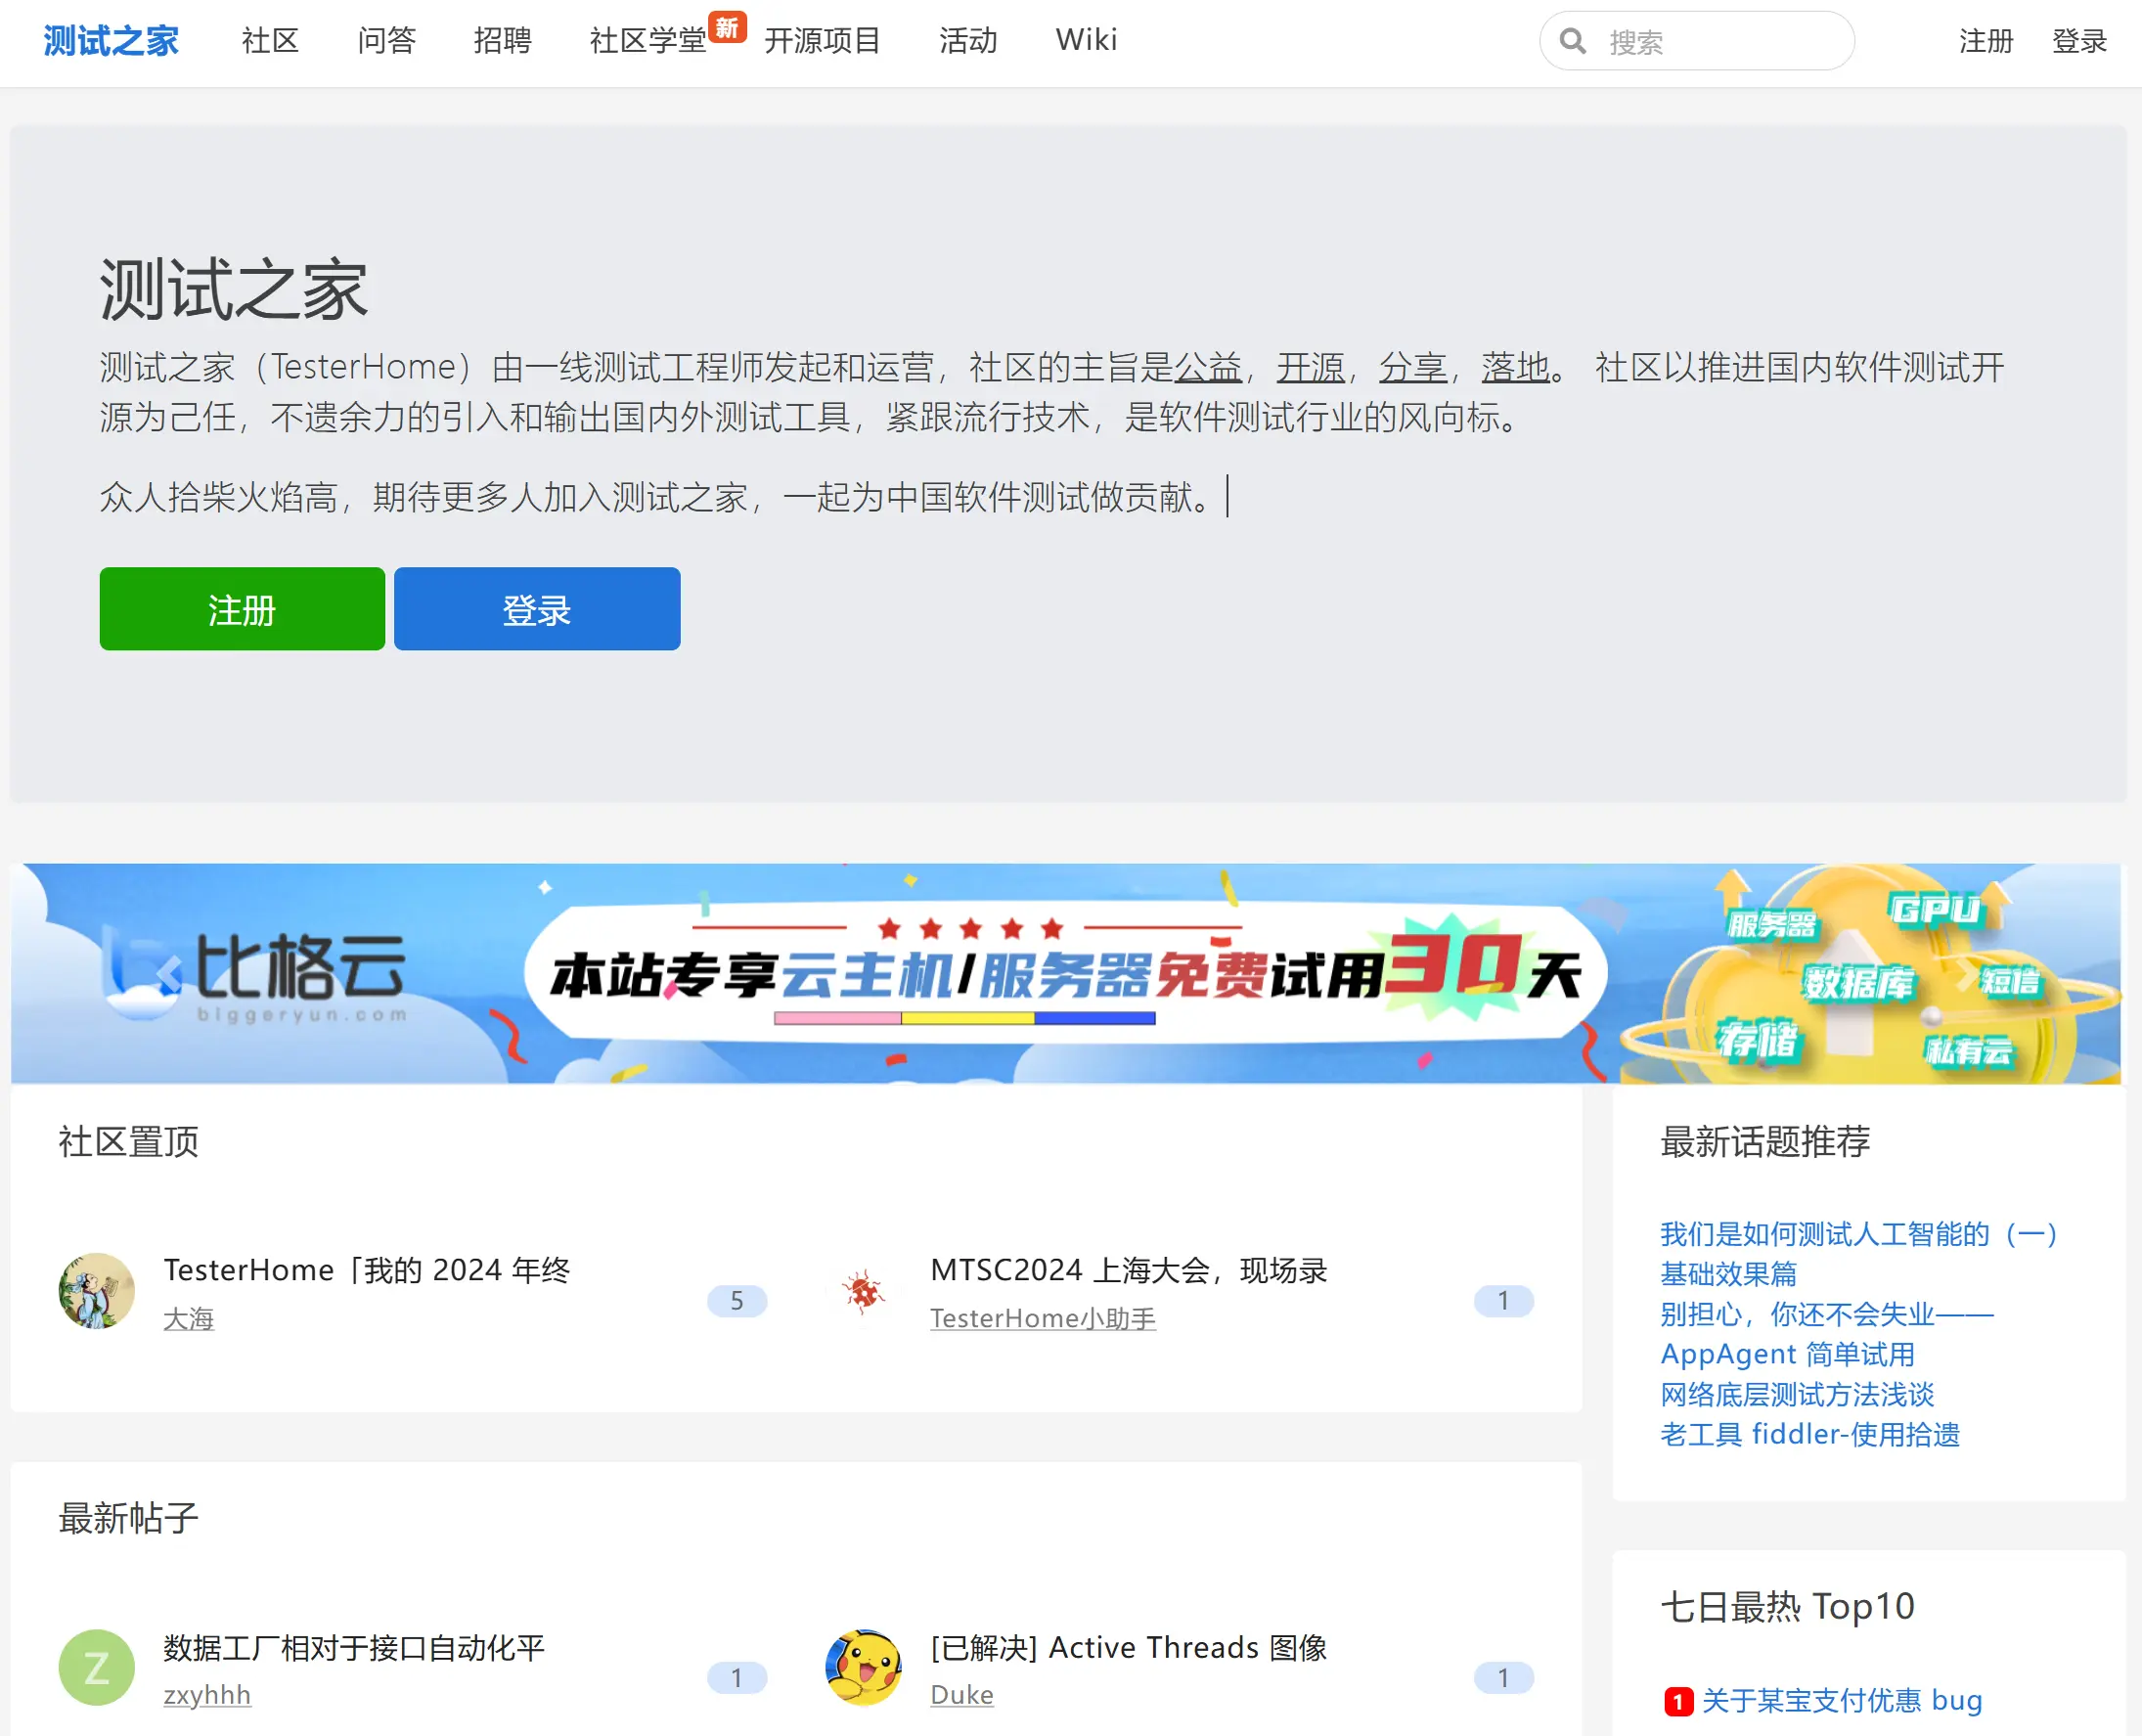The width and height of the screenshot is (2142, 1736).
Task: Open the 公益 link in description
Action: [x=1210, y=366]
